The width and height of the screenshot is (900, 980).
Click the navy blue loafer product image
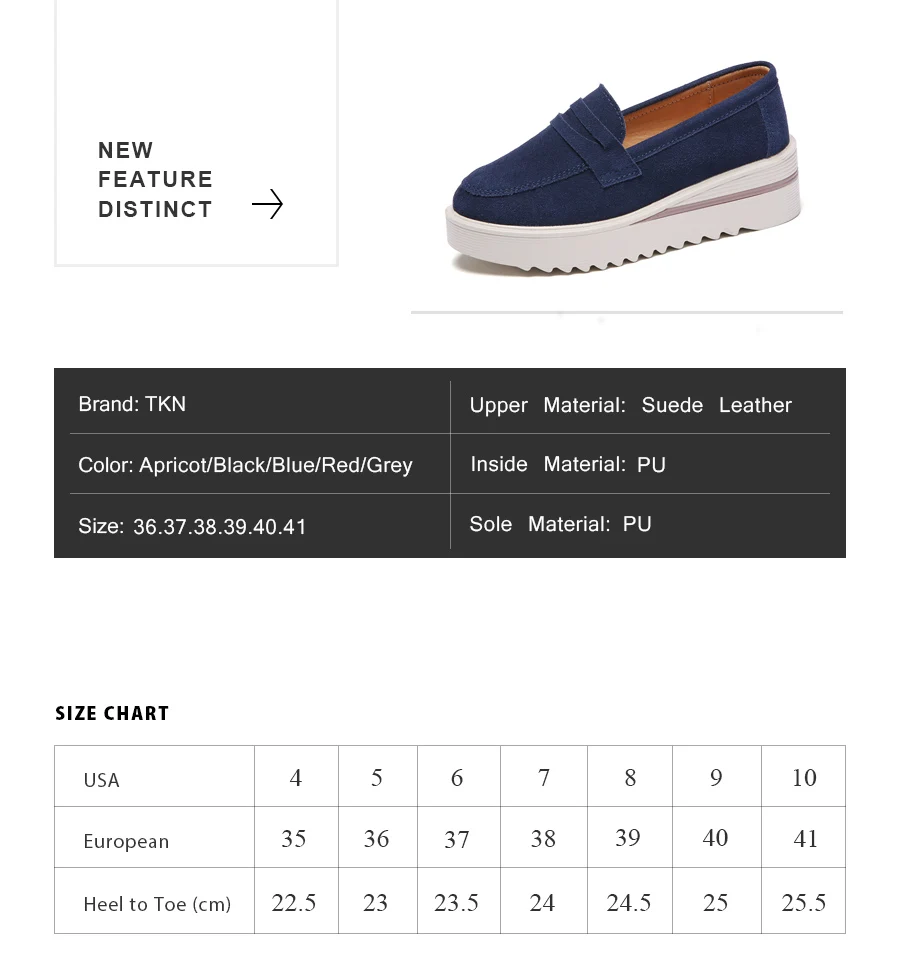[x=624, y=169]
